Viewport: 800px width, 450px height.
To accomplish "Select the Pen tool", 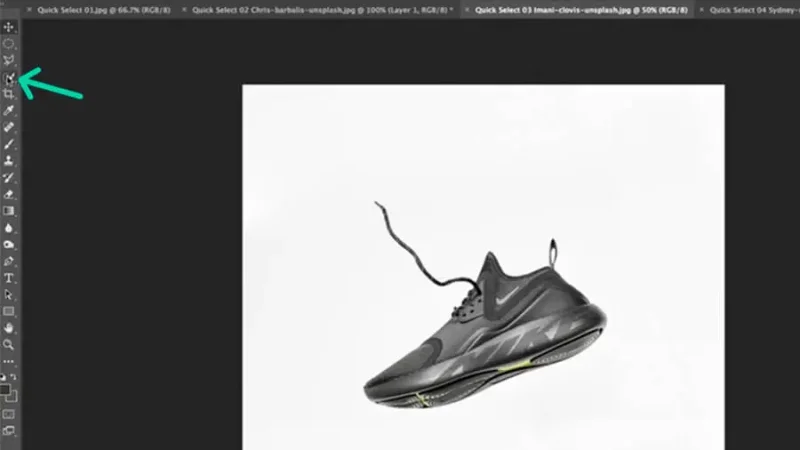I will tap(8, 261).
